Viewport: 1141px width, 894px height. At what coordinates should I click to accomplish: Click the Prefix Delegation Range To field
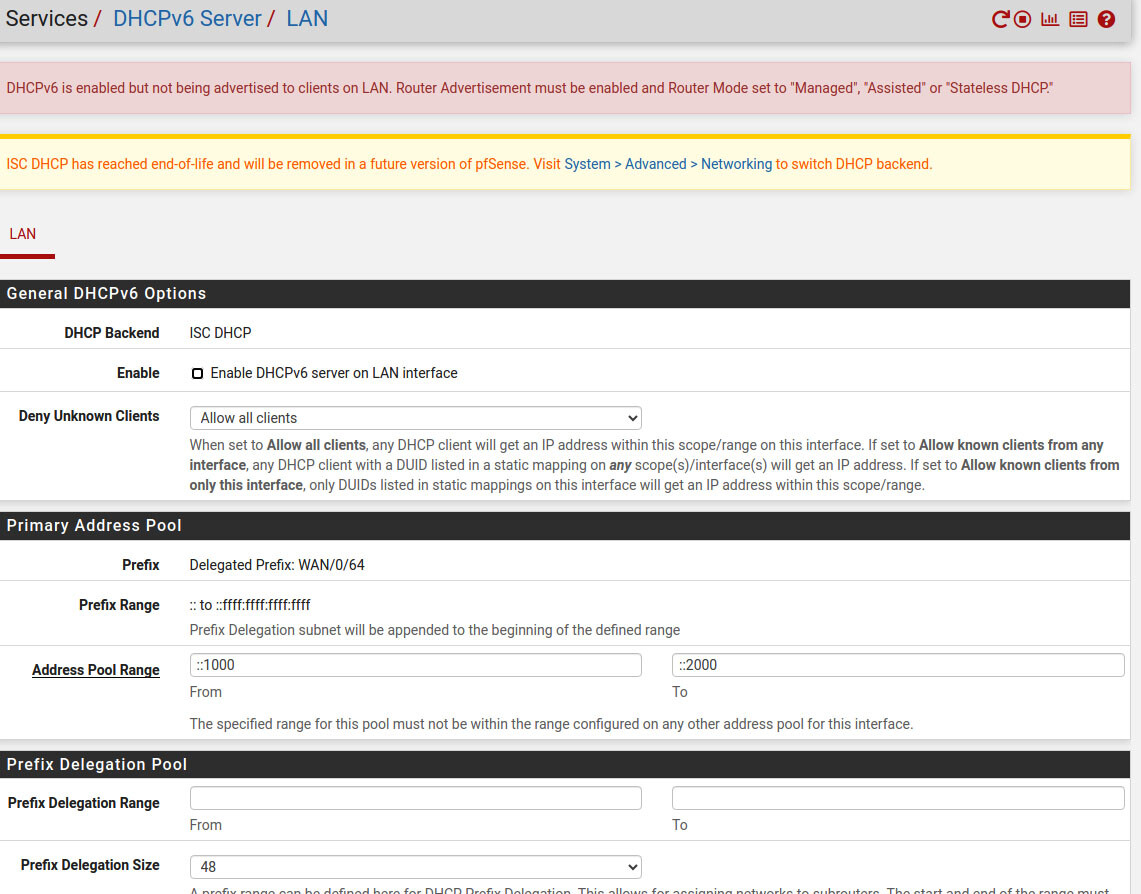point(898,798)
